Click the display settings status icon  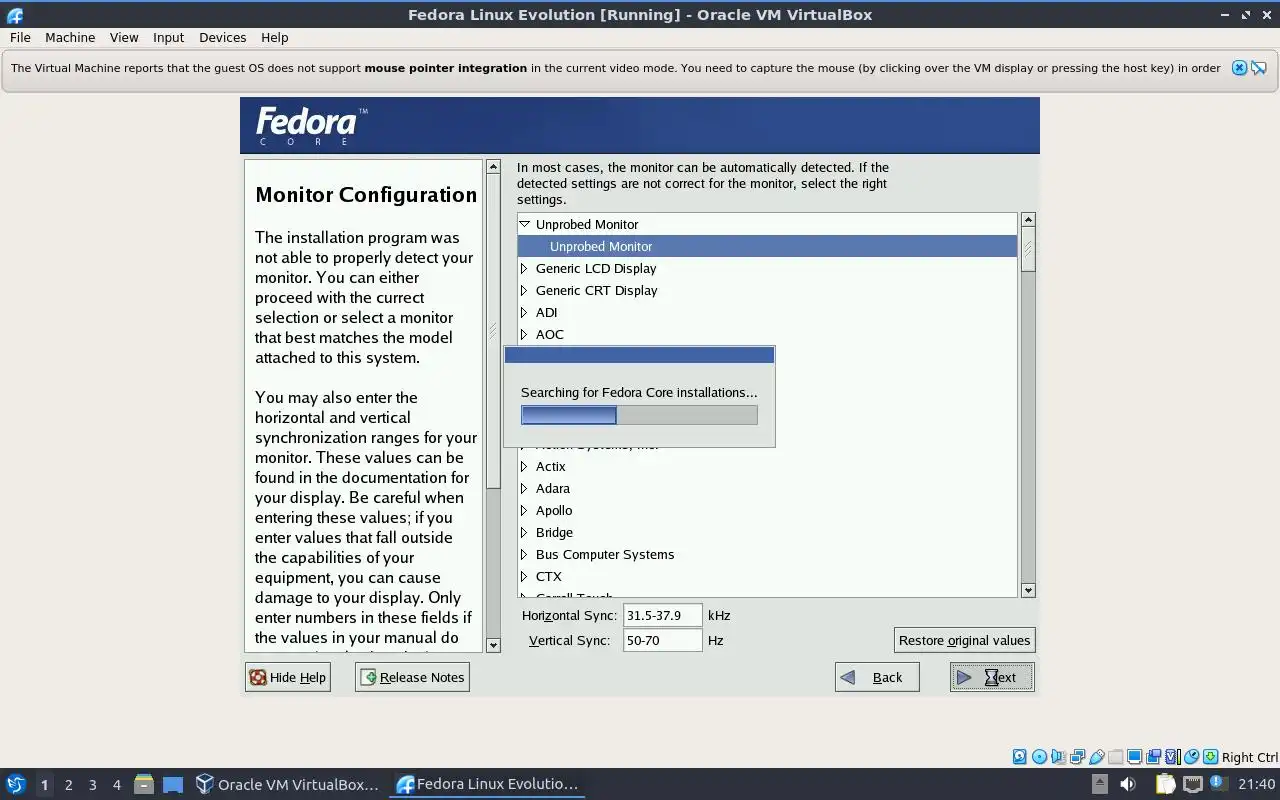coord(1134,757)
